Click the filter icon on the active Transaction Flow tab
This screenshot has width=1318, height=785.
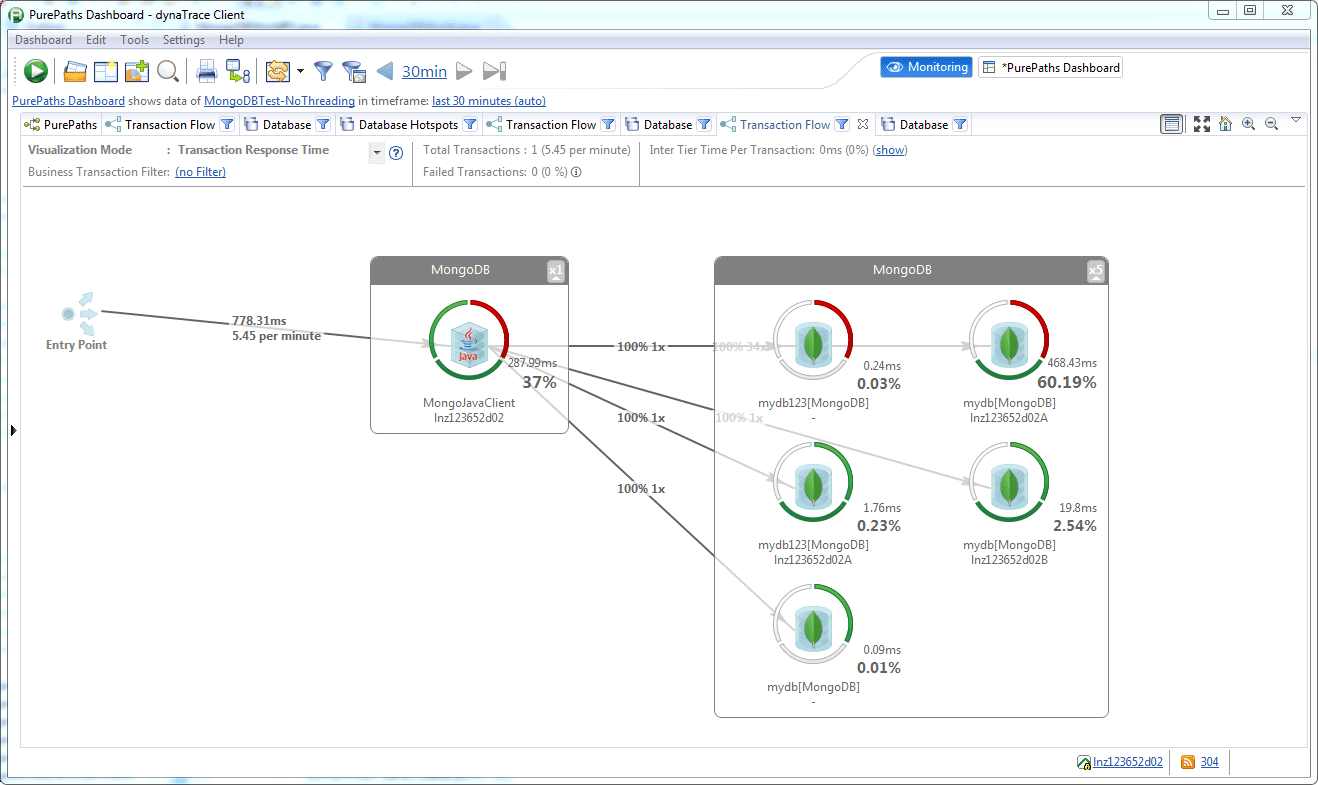click(x=842, y=125)
